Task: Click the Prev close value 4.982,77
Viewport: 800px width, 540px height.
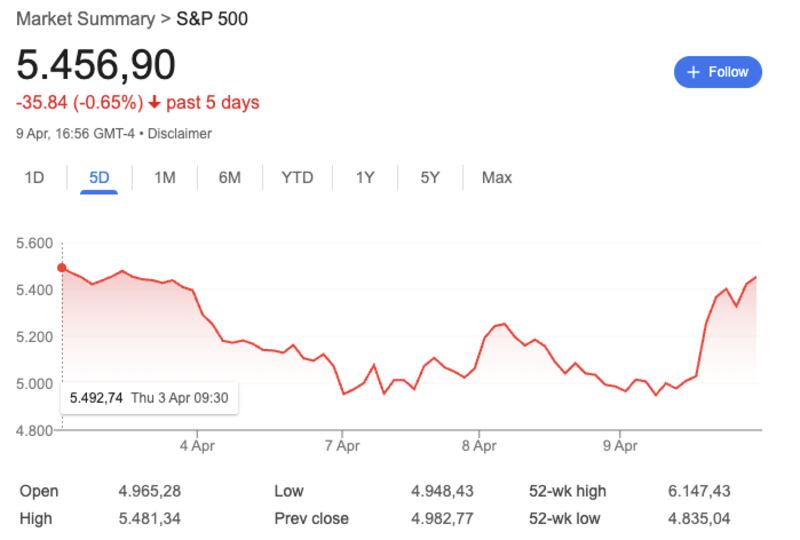Action: pyautogui.click(x=441, y=519)
